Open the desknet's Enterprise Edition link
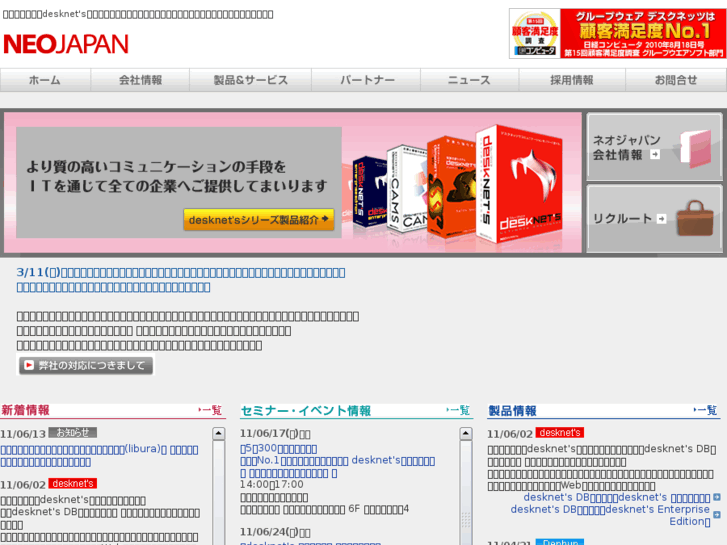 [611, 515]
